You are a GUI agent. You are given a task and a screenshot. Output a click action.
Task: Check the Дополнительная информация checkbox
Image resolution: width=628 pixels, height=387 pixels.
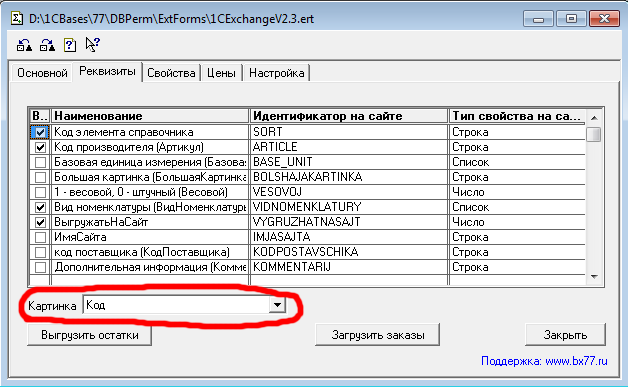coord(40,267)
